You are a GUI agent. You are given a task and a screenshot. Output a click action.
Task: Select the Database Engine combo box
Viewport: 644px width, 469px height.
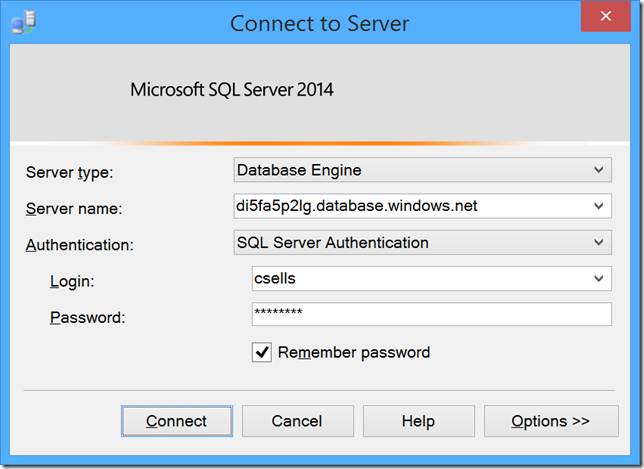423,170
